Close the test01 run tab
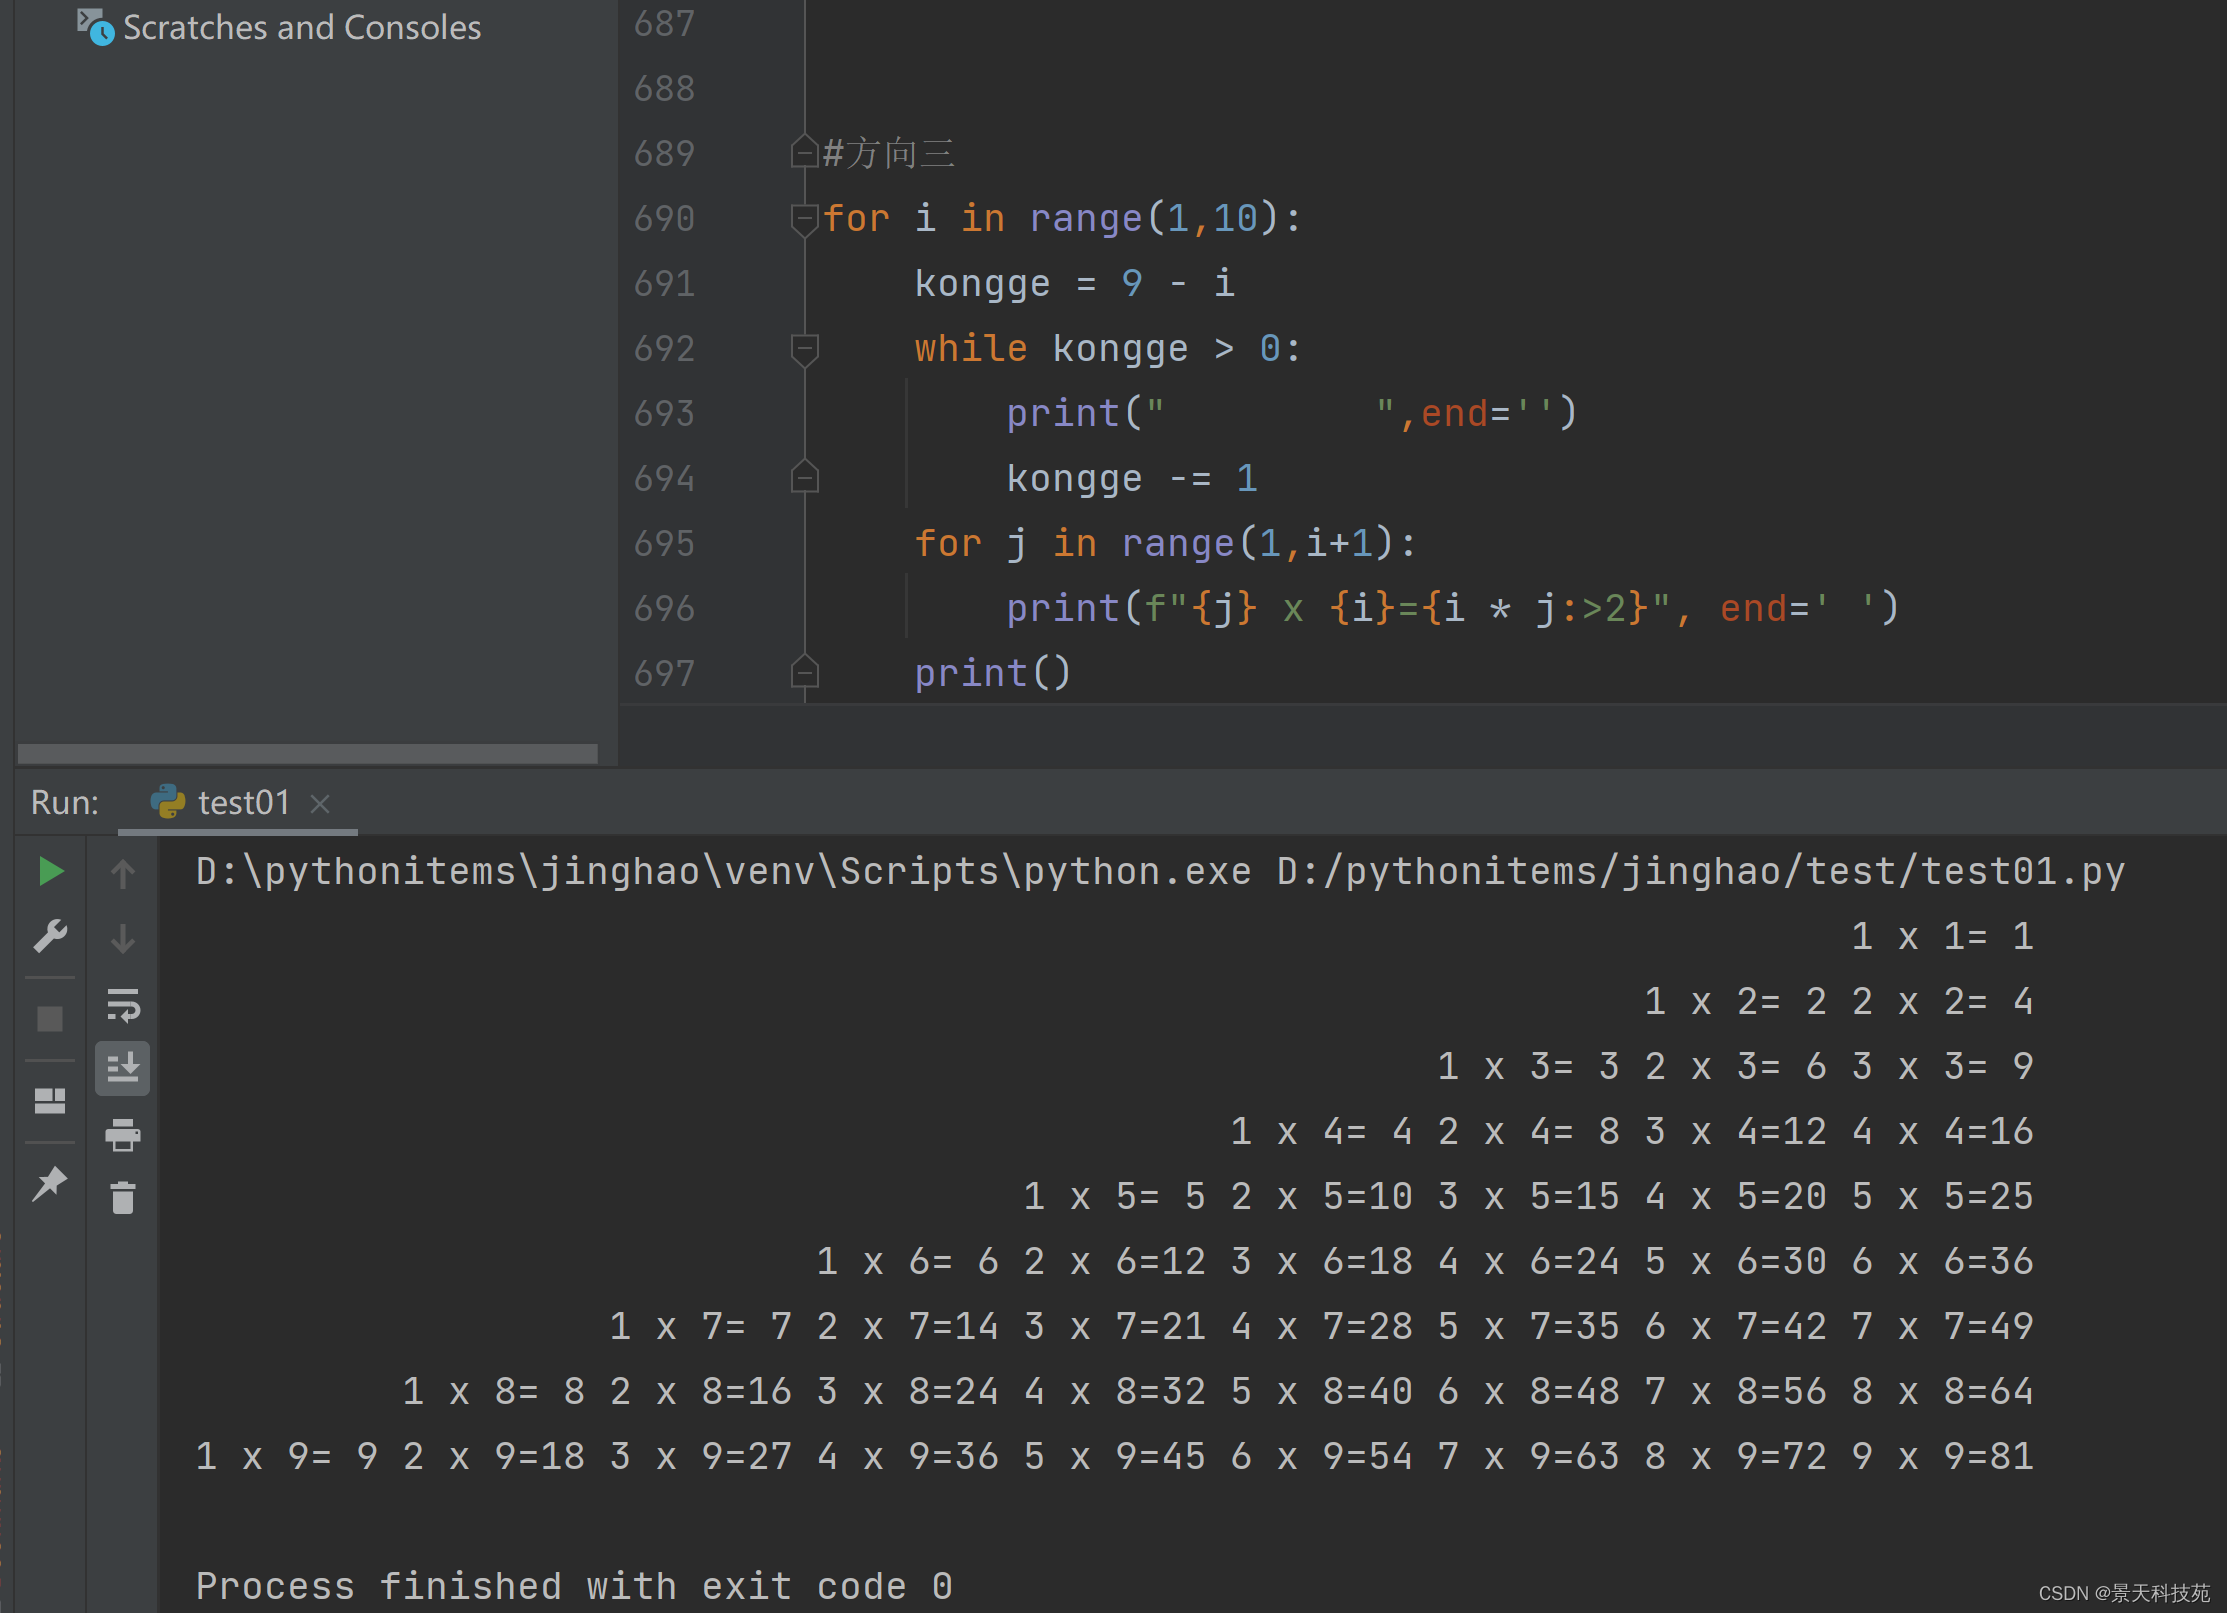 pos(320,804)
